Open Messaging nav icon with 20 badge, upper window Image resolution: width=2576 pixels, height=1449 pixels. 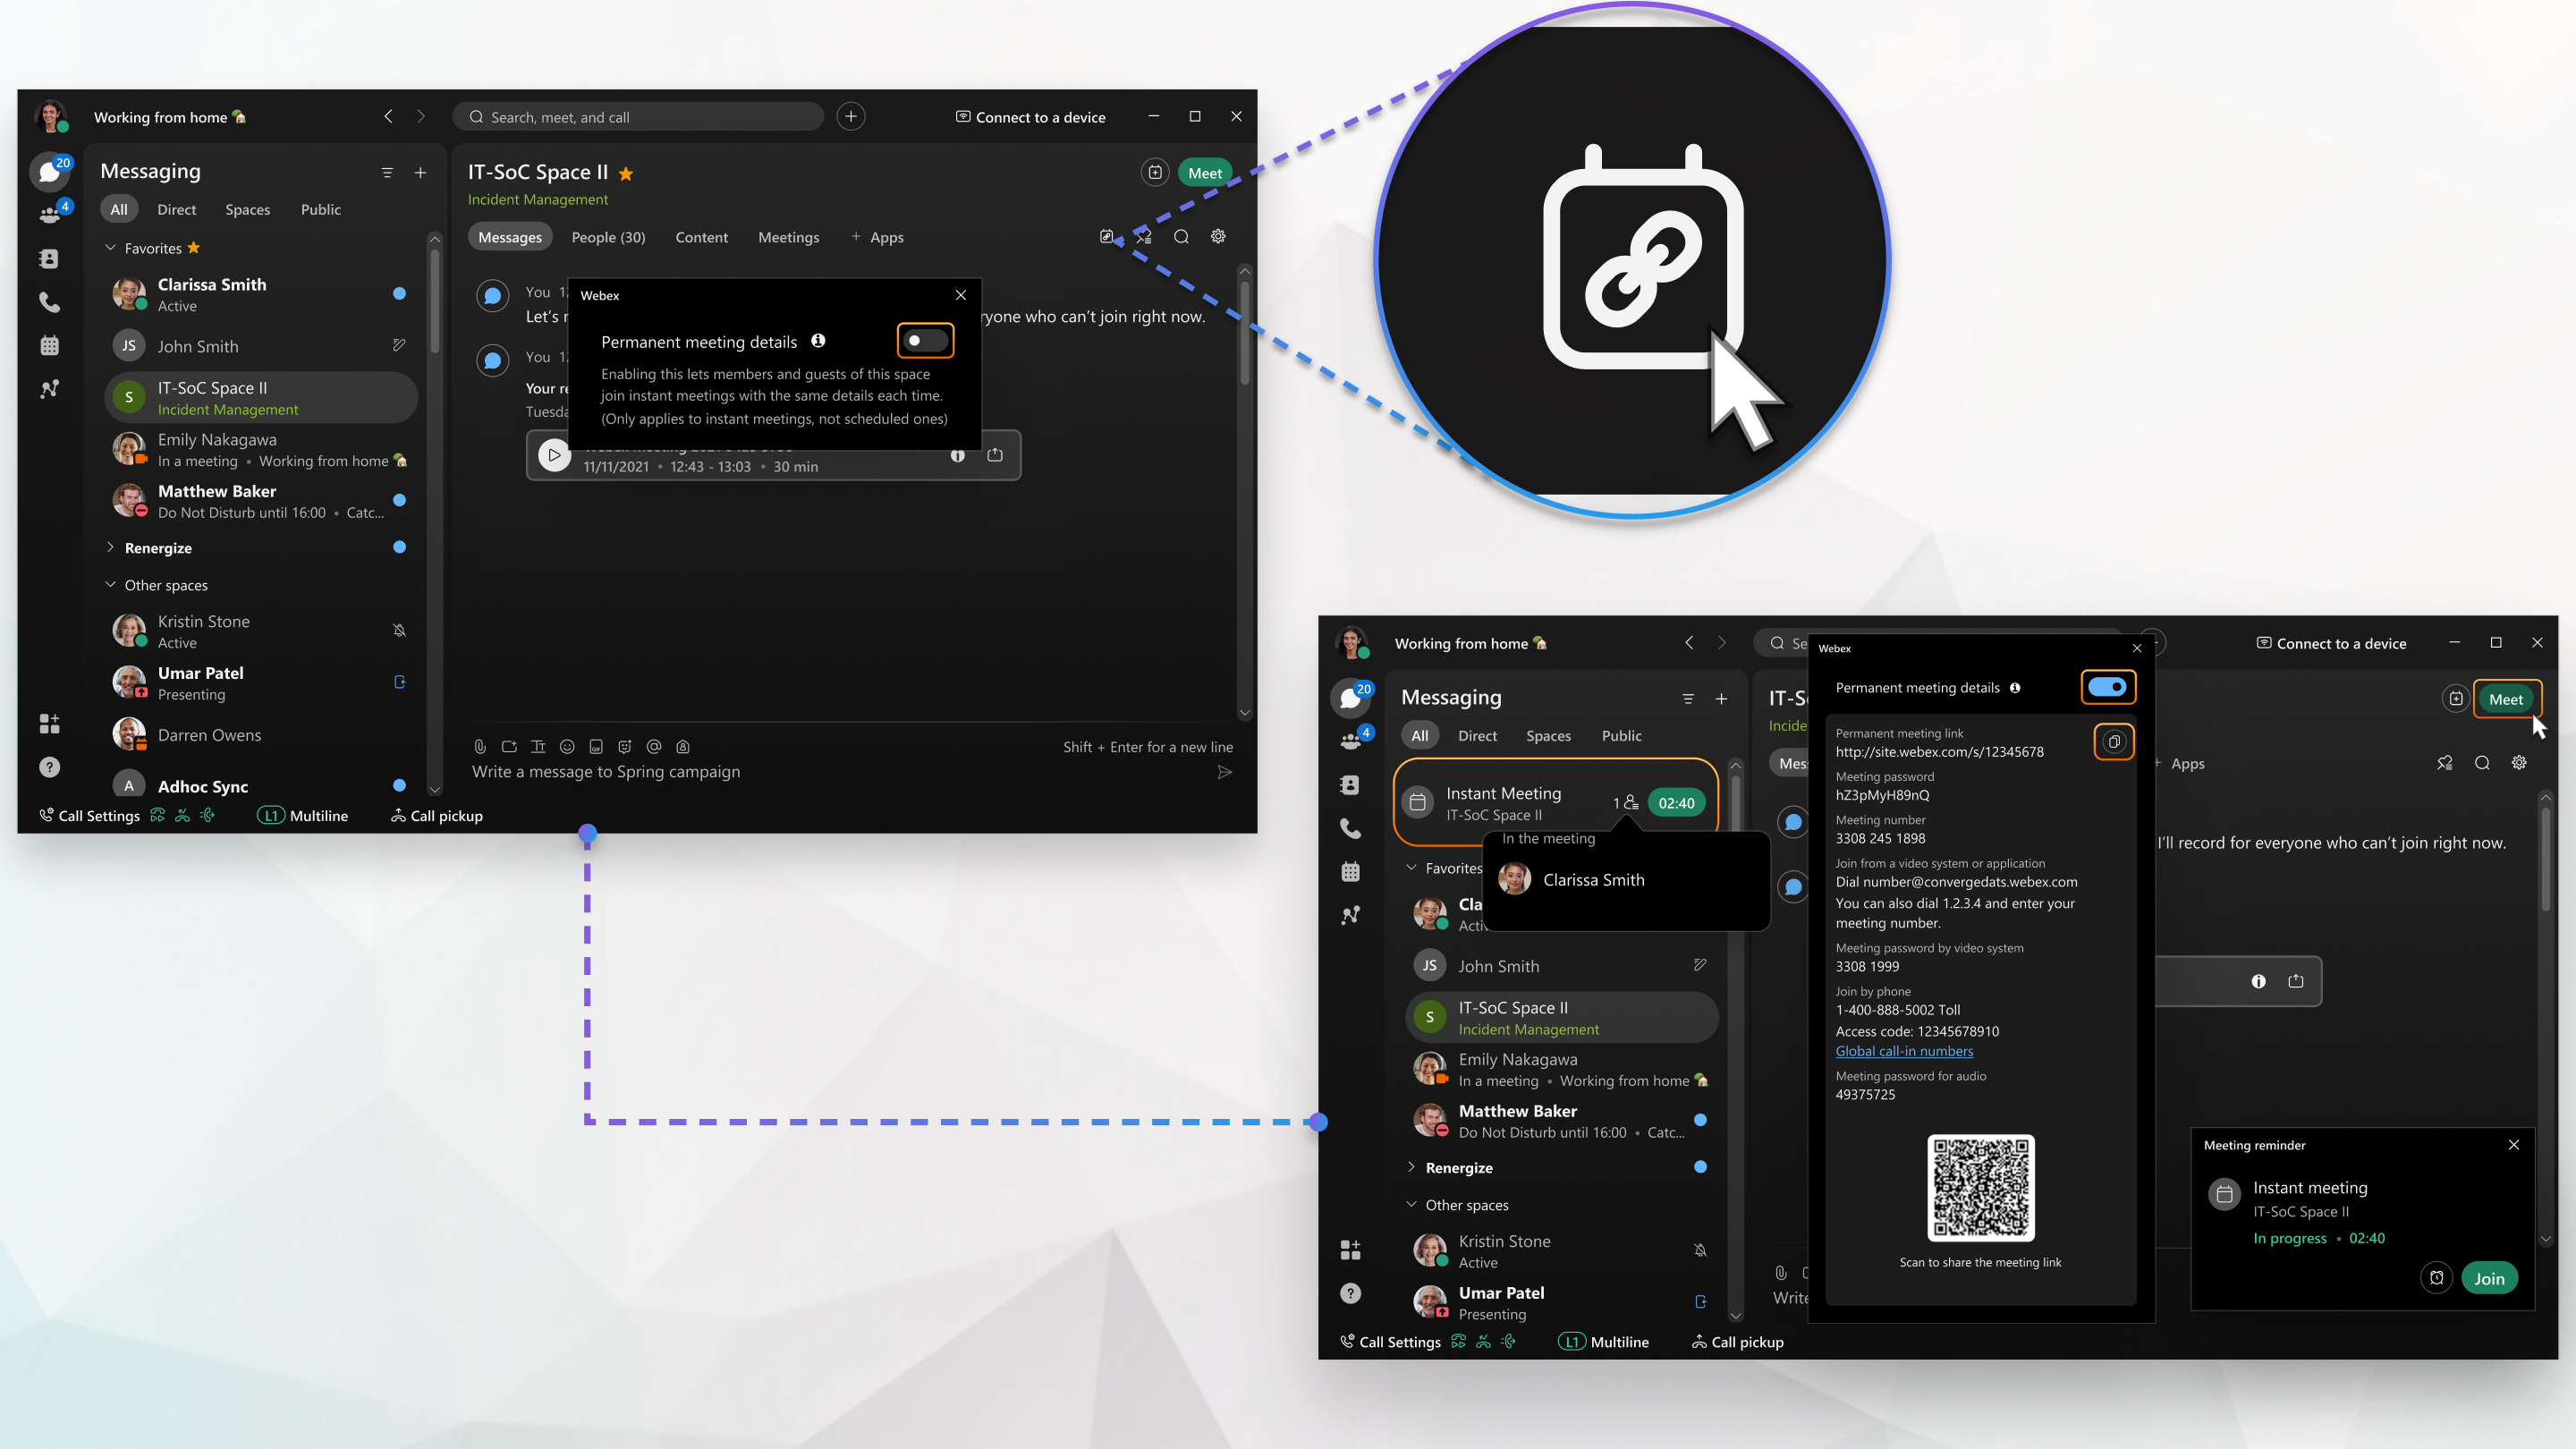[50, 172]
